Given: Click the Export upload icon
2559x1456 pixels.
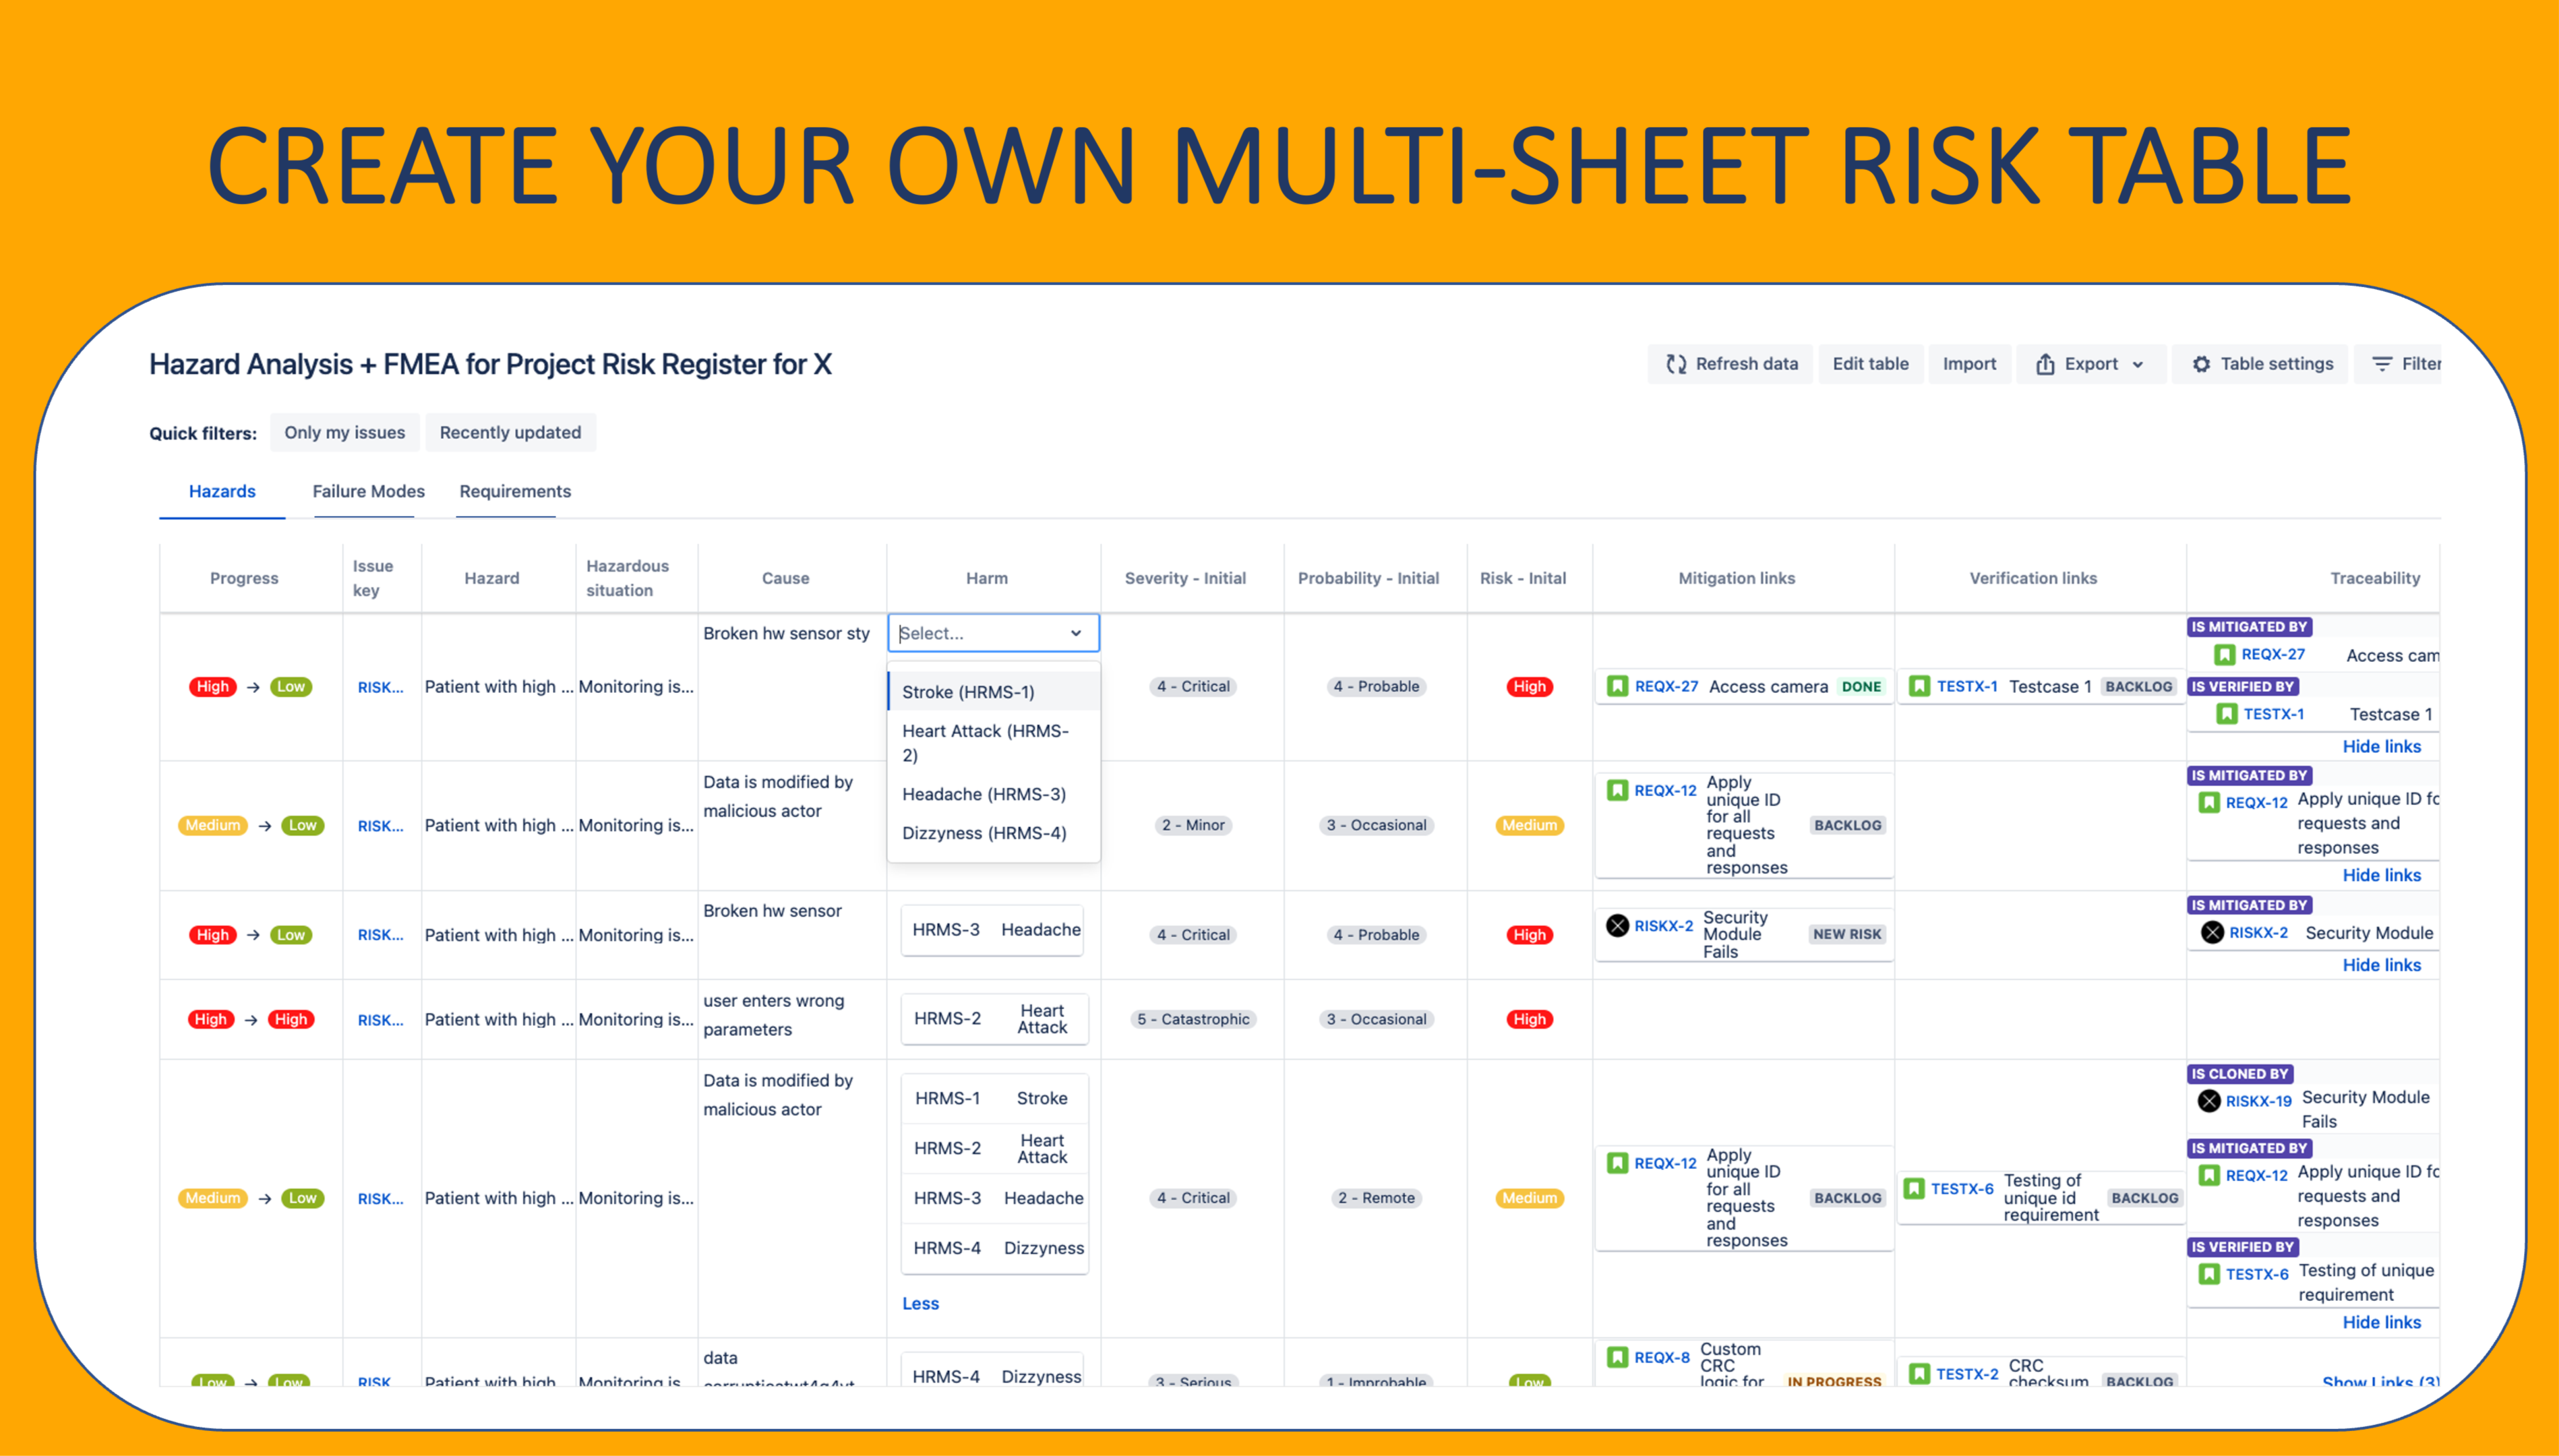Looking at the screenshot, I should (x=2045, y=365).
